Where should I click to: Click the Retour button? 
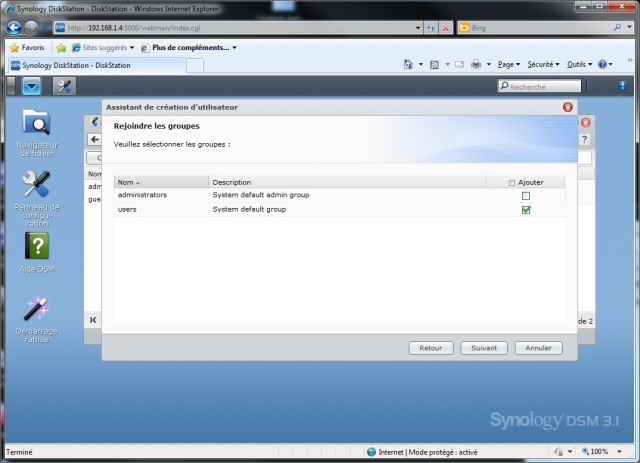pyautogui.click(x=431, y=348)
